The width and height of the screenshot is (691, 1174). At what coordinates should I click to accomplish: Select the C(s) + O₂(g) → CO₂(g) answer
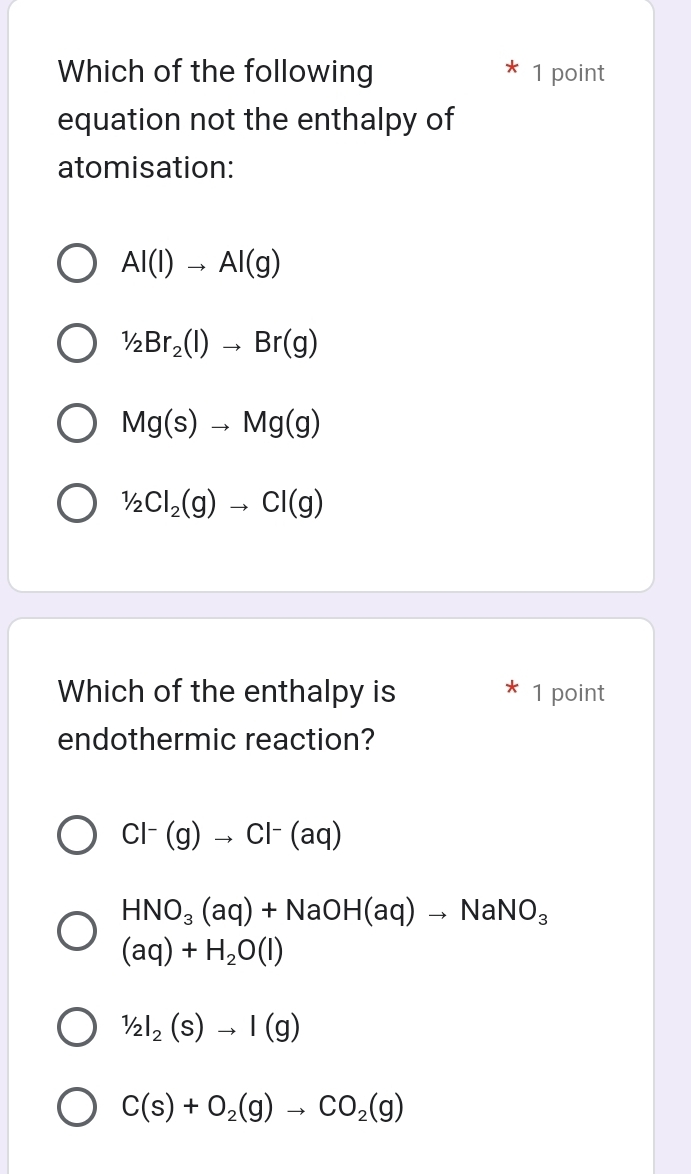click(x=77, y=1106)
